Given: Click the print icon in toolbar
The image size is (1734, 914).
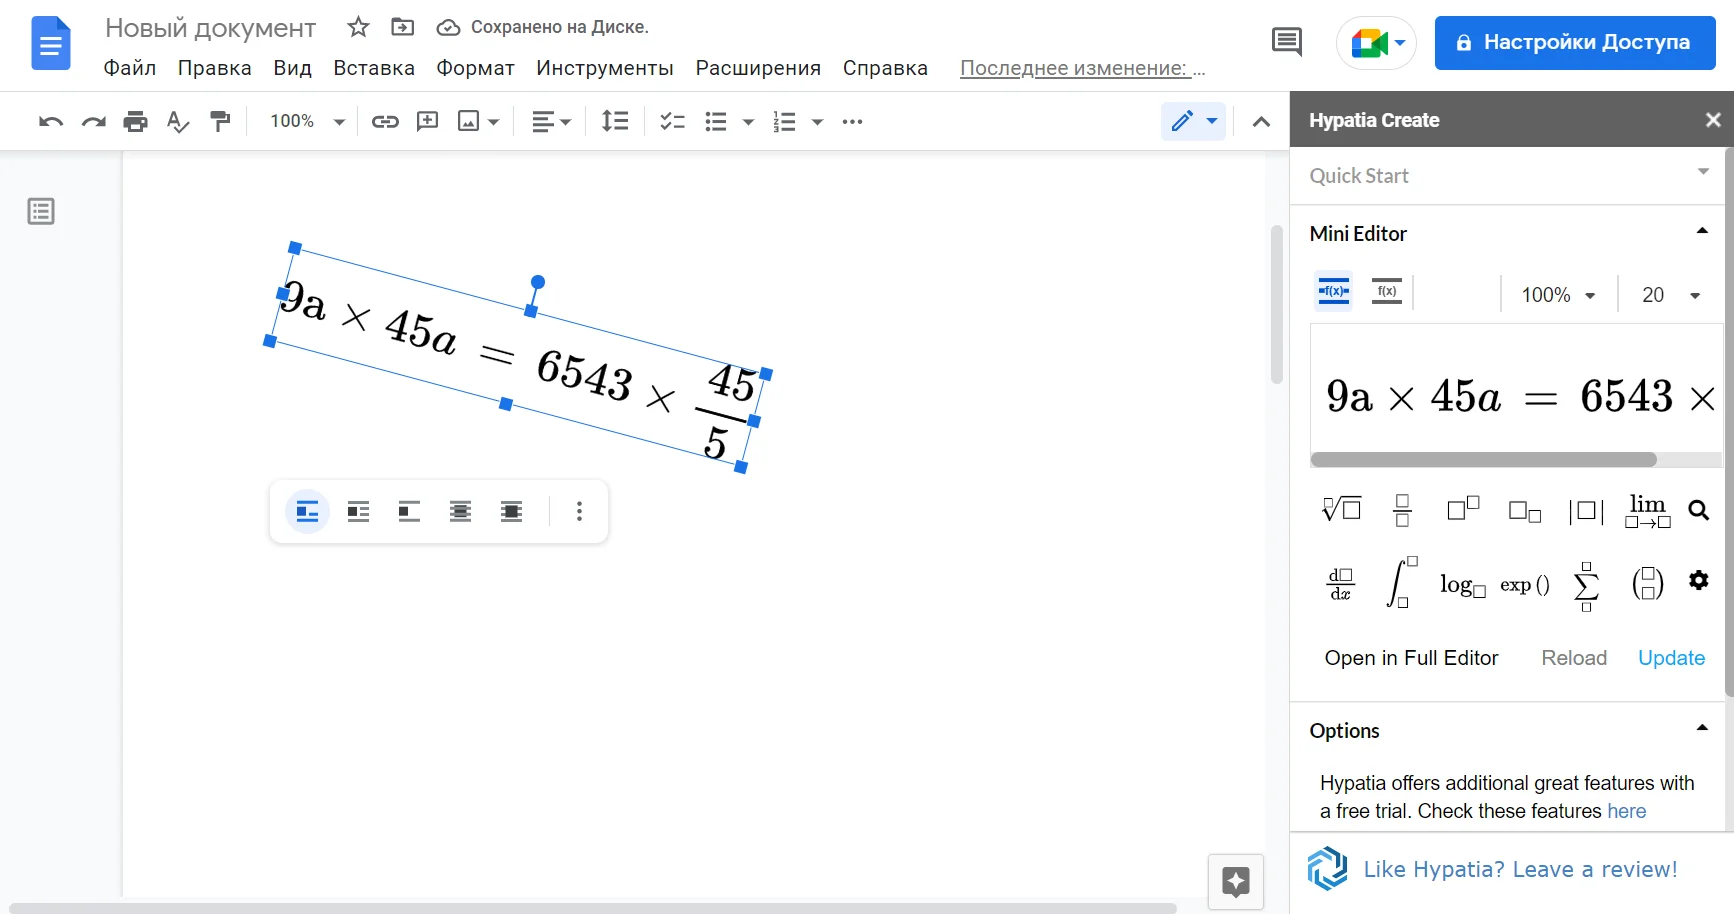Looking at the screenshot, I should [x=135, y=122].
